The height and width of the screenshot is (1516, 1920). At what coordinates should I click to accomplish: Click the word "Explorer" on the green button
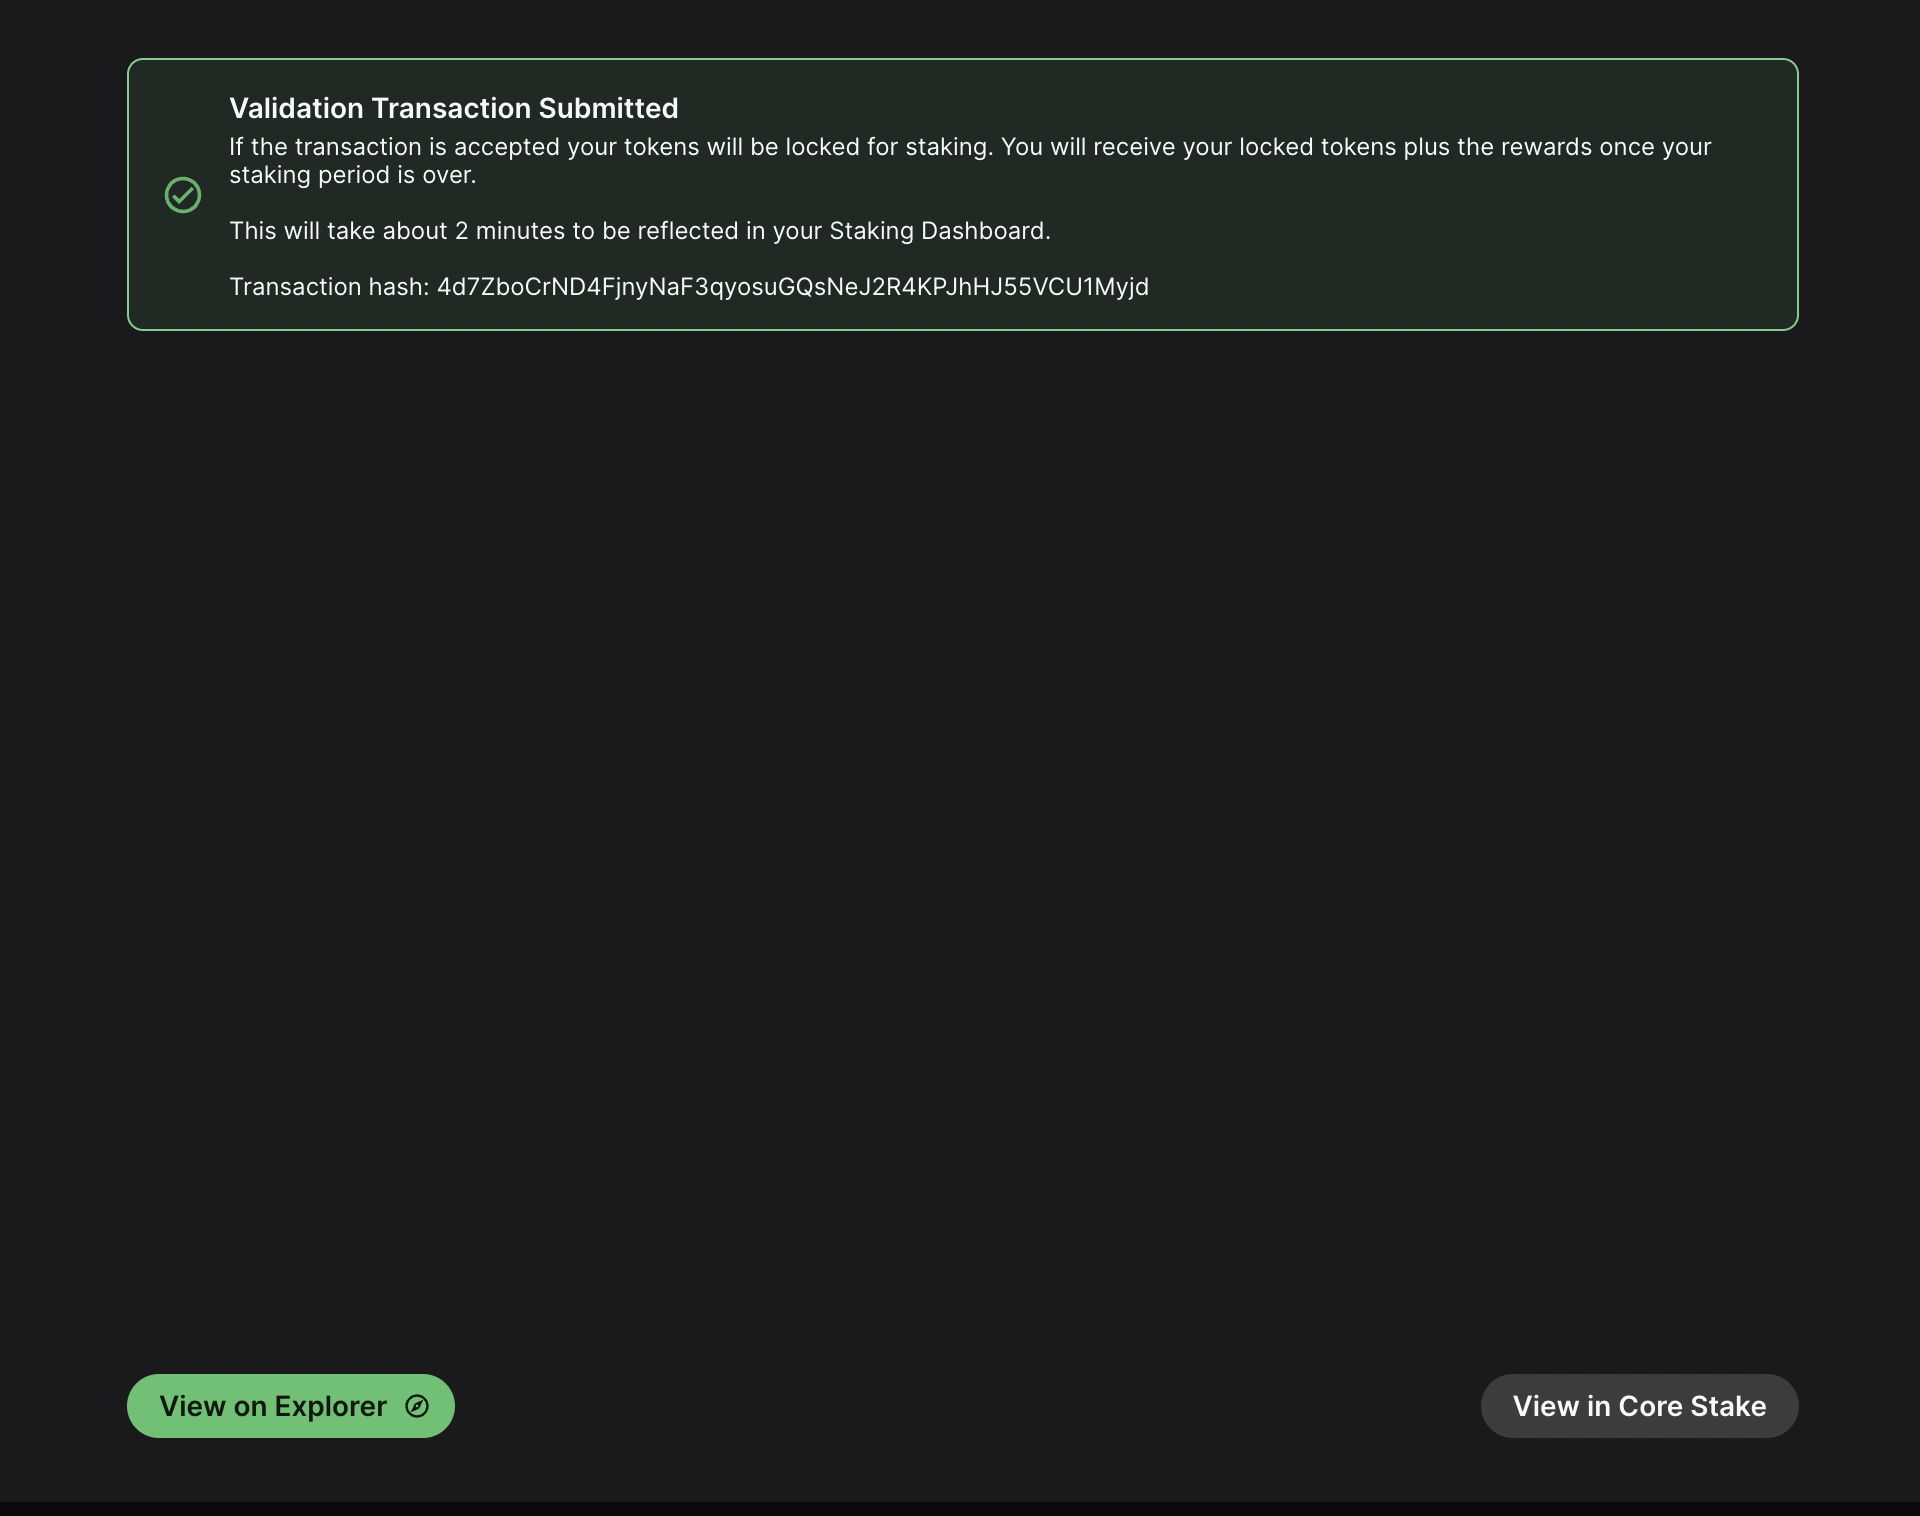(x=330, y=1406)
